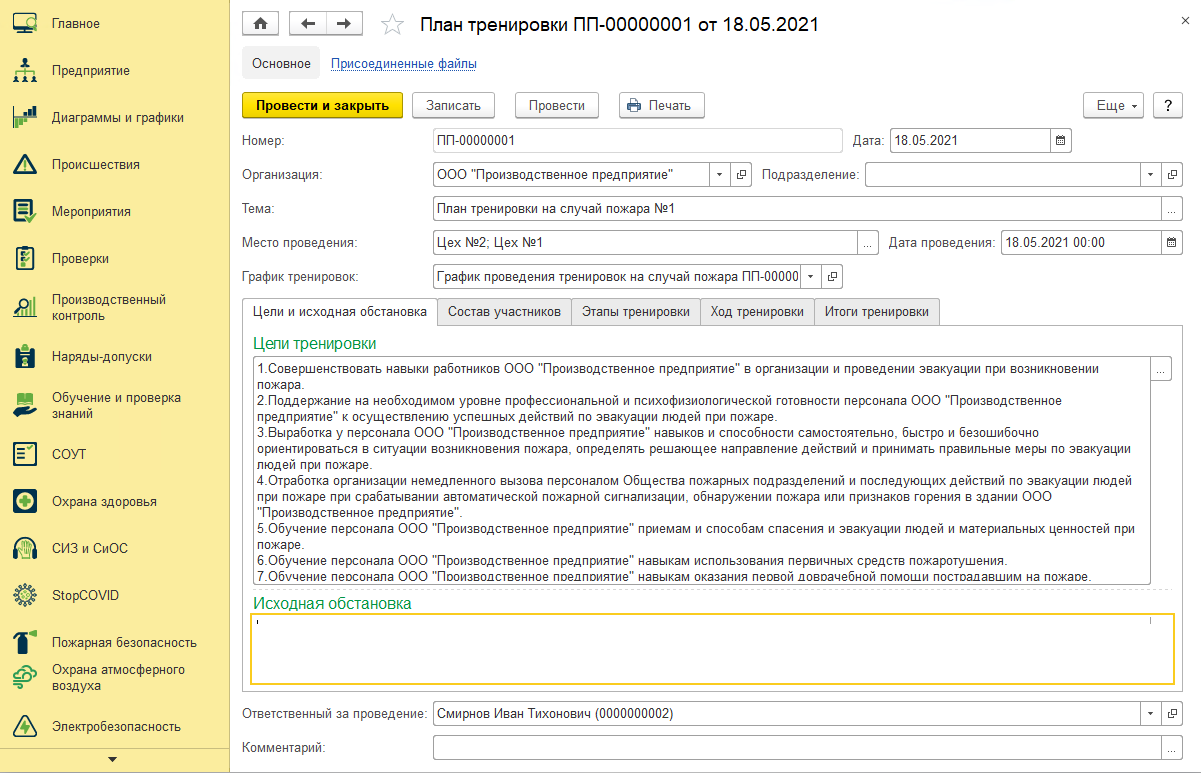Viewport: 1201px width, 773px height.
Task: Open the Проверки clipboard icon
Action: click(25, 258)
